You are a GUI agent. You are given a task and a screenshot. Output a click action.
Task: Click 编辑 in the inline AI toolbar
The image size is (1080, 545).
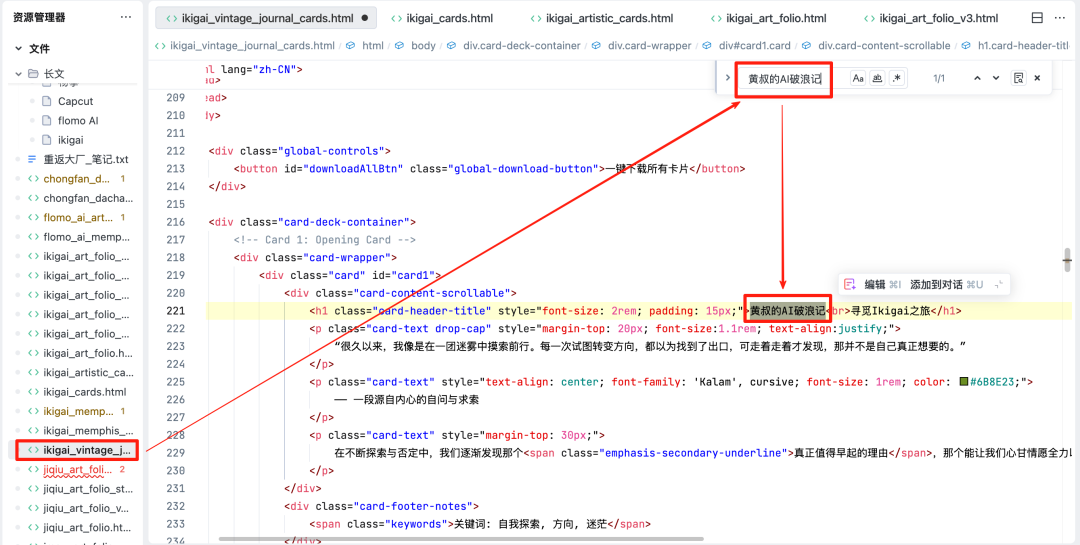874,284
